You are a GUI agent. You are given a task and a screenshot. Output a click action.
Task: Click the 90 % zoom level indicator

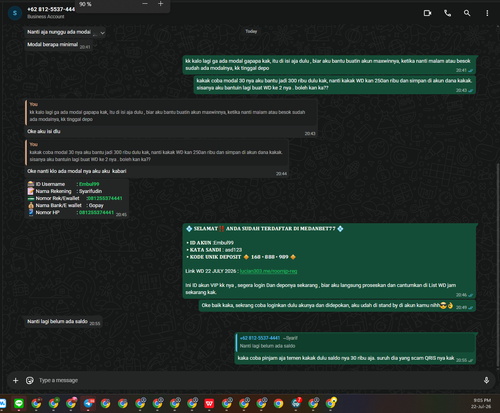[85, 4]
